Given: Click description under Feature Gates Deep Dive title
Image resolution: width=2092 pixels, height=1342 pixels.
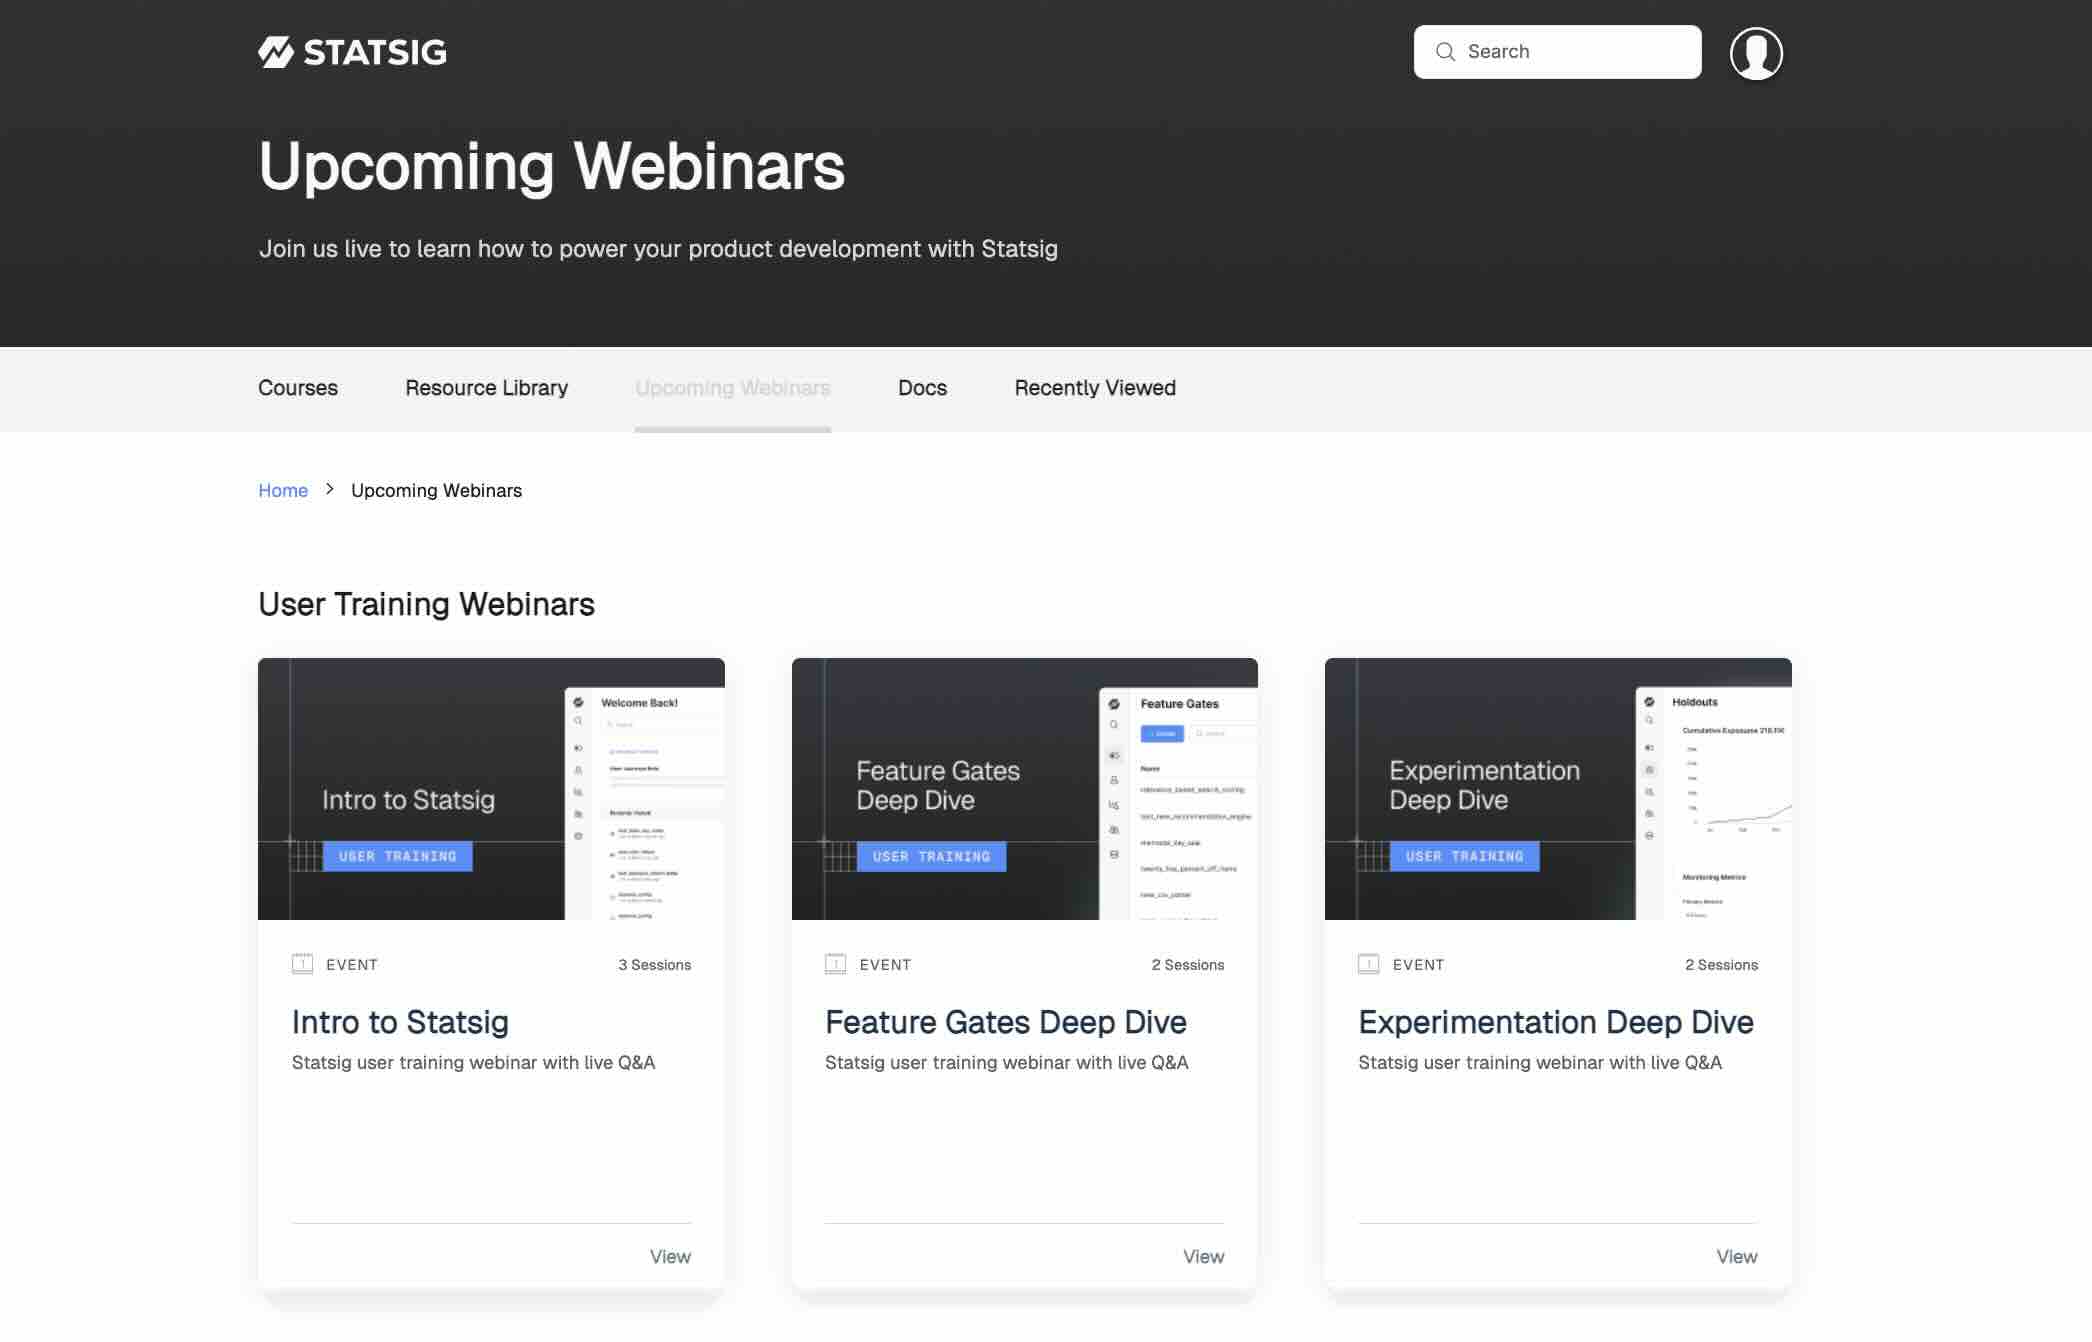Looking at the screenshot, I should 1007,1063.
